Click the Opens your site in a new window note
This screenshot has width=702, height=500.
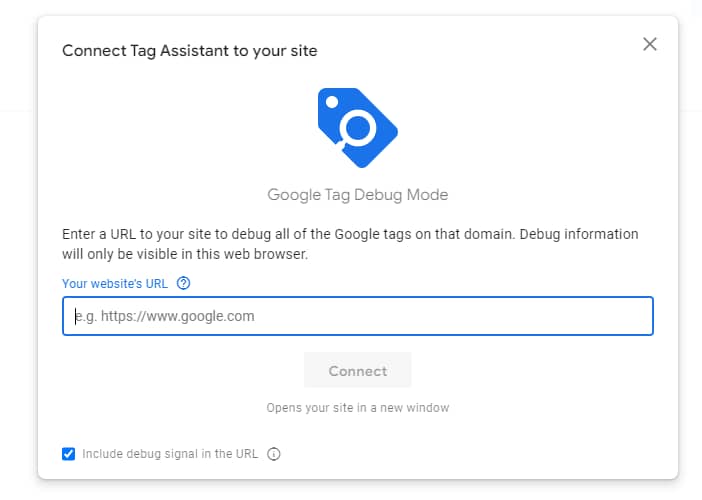pyautogui.click(x=358, y=408)
